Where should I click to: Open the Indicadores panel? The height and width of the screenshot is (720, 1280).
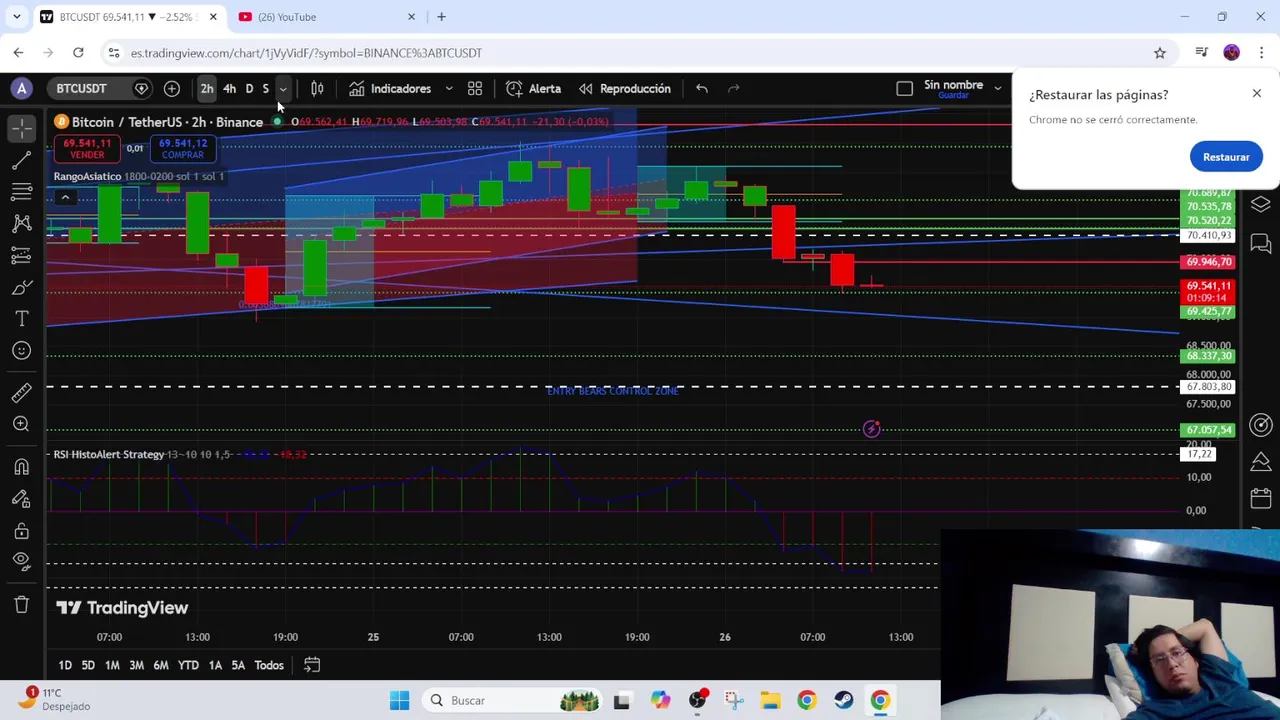click(x=390, y=88)
